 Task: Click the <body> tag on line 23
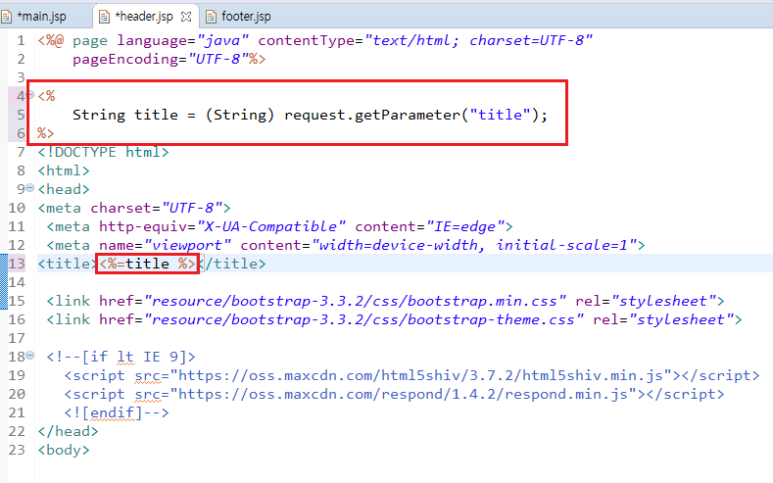[x=64, y=450]
